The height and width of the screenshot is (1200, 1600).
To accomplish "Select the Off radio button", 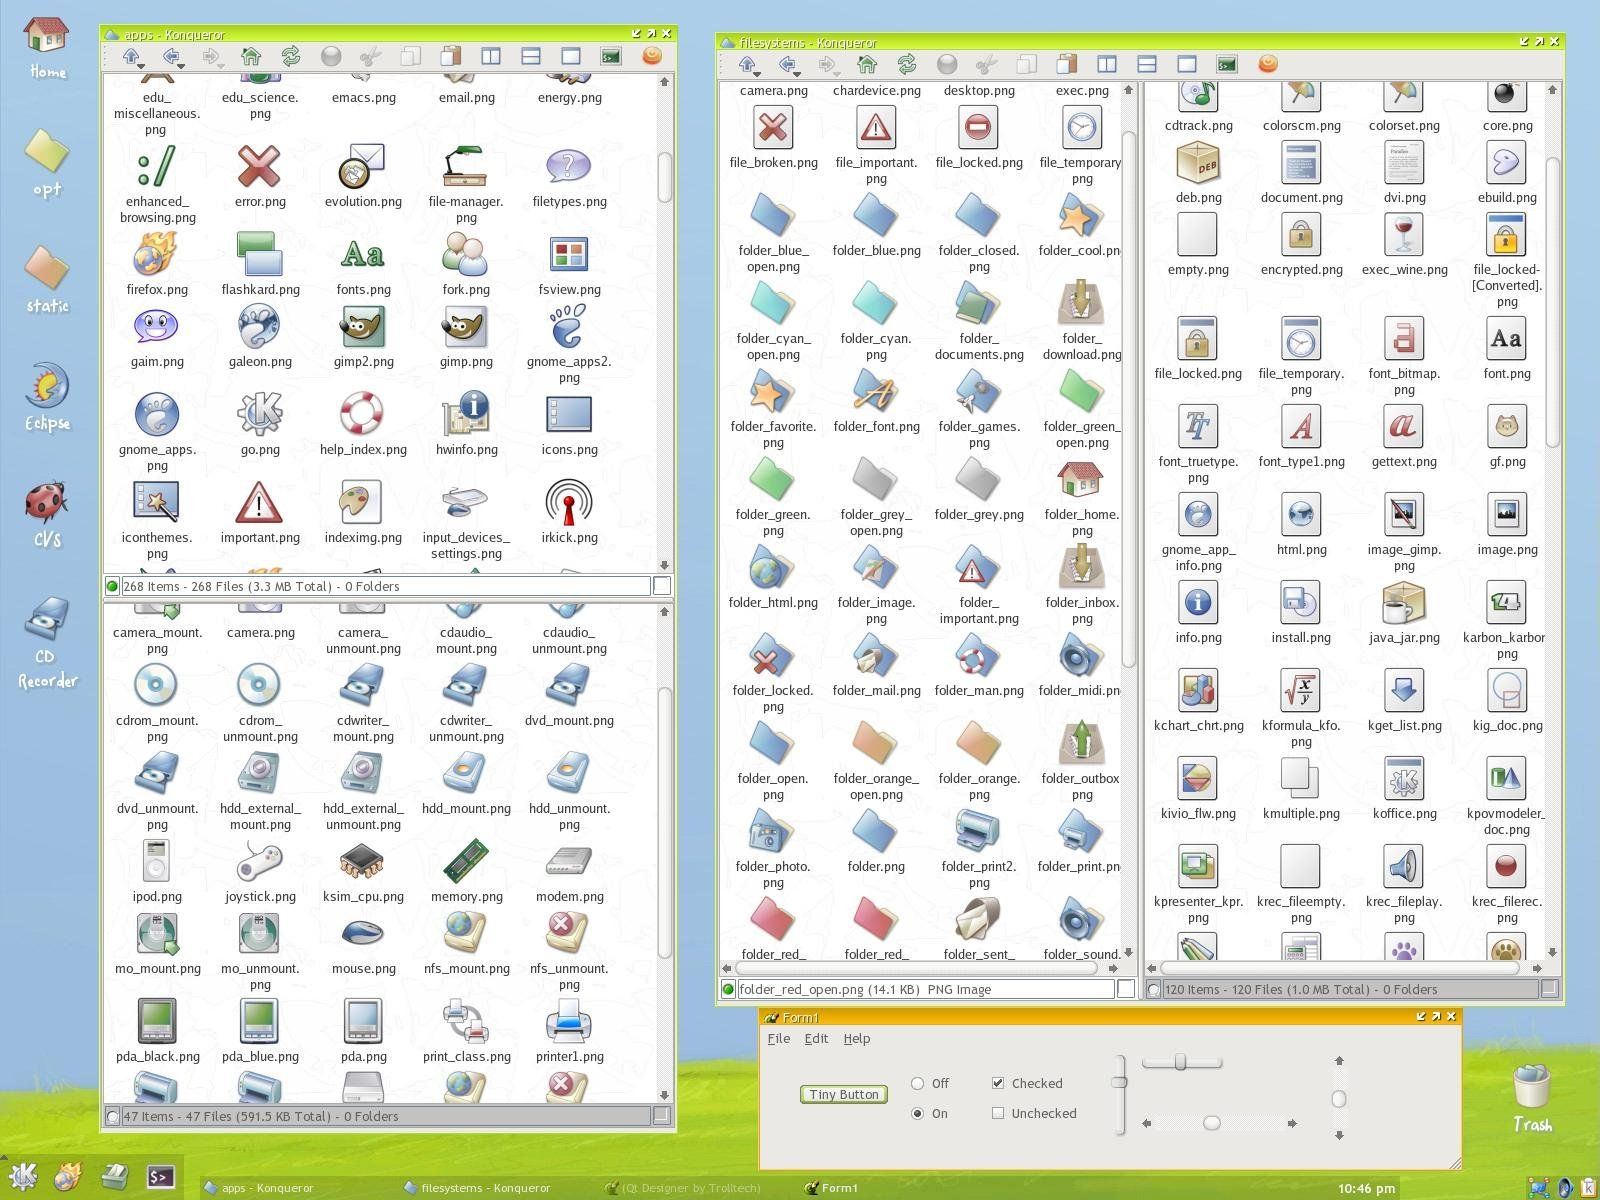I will (917, 1083).
